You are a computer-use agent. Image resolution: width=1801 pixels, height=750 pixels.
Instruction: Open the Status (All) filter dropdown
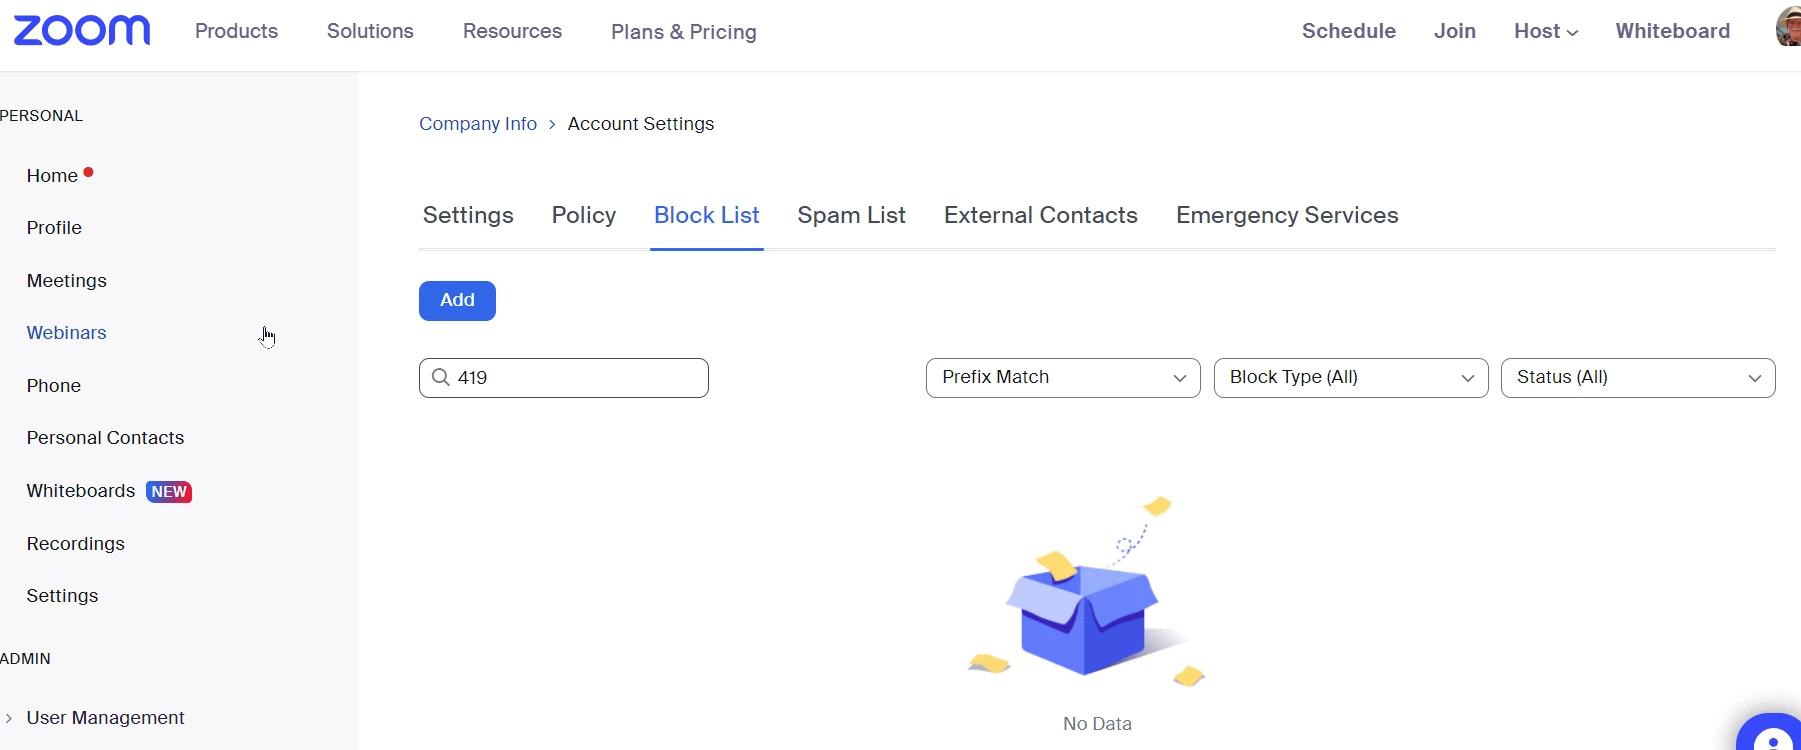(1638, 378)
